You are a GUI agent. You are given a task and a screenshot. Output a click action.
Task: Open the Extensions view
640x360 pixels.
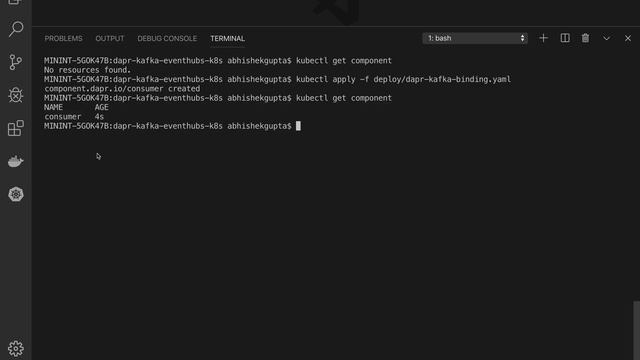pyautogui.click(x=16, y=128)
